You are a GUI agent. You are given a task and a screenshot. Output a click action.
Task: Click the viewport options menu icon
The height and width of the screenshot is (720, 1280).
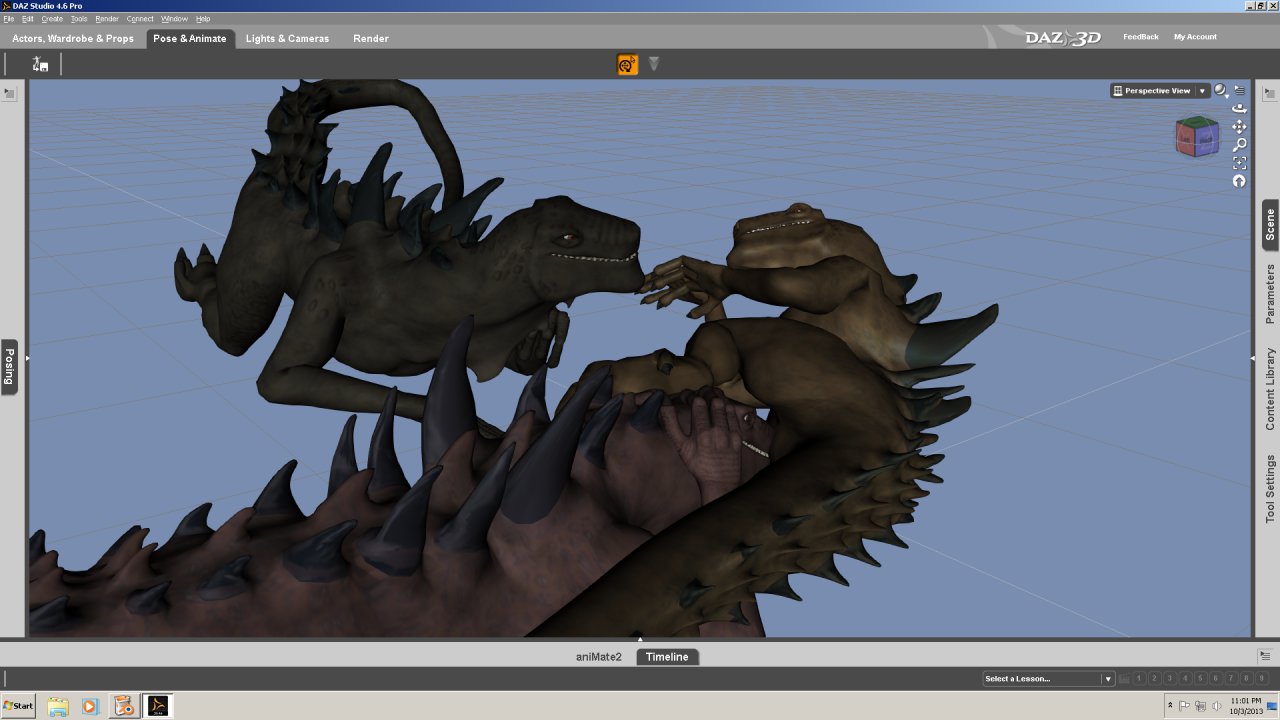click(1240, 90)
